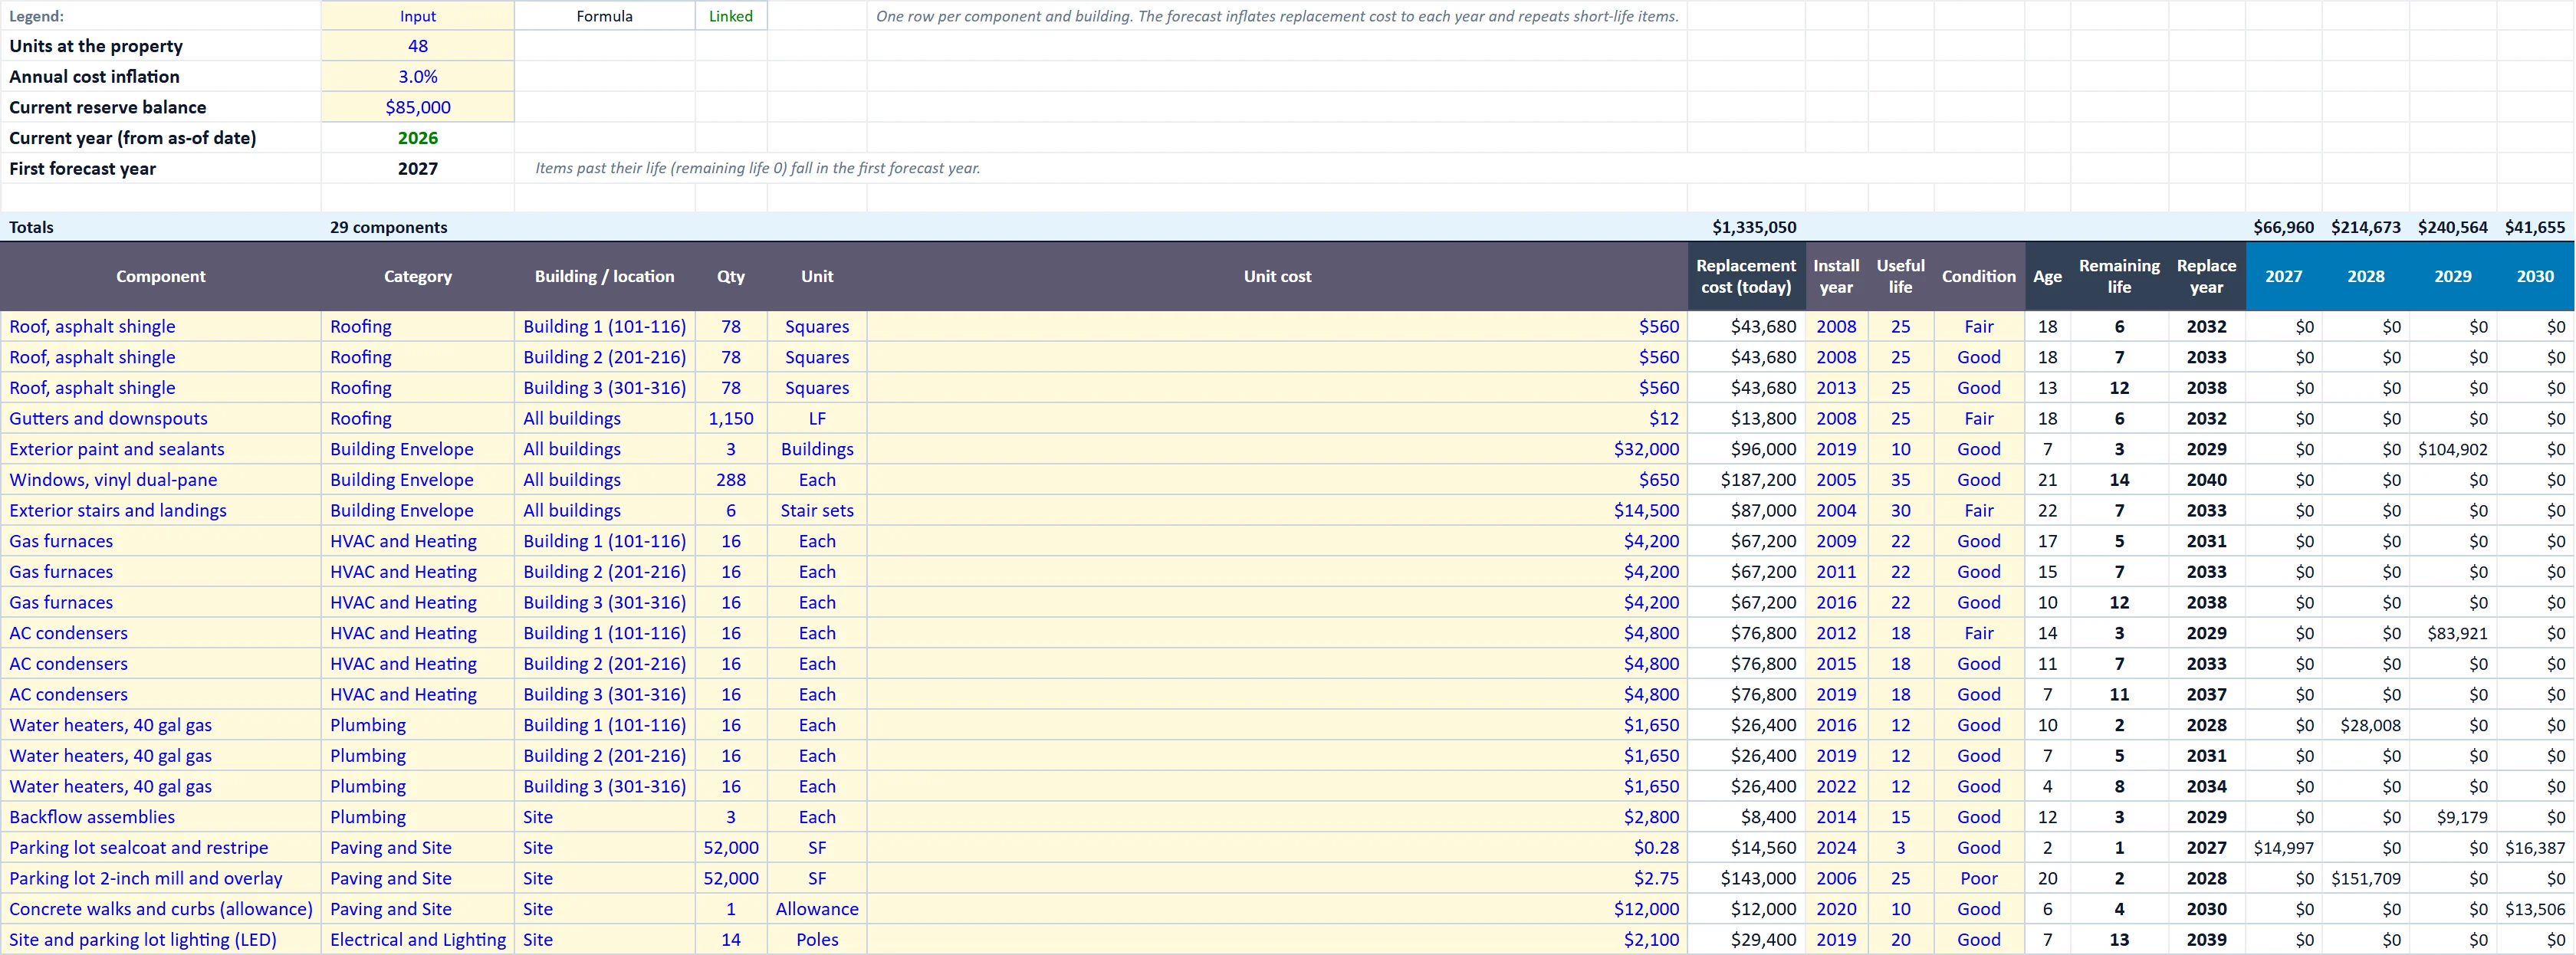2576x955 pixels.
Task: Select the Remaining life column header
Action: pyautogui.click(x=2118, y=276)
